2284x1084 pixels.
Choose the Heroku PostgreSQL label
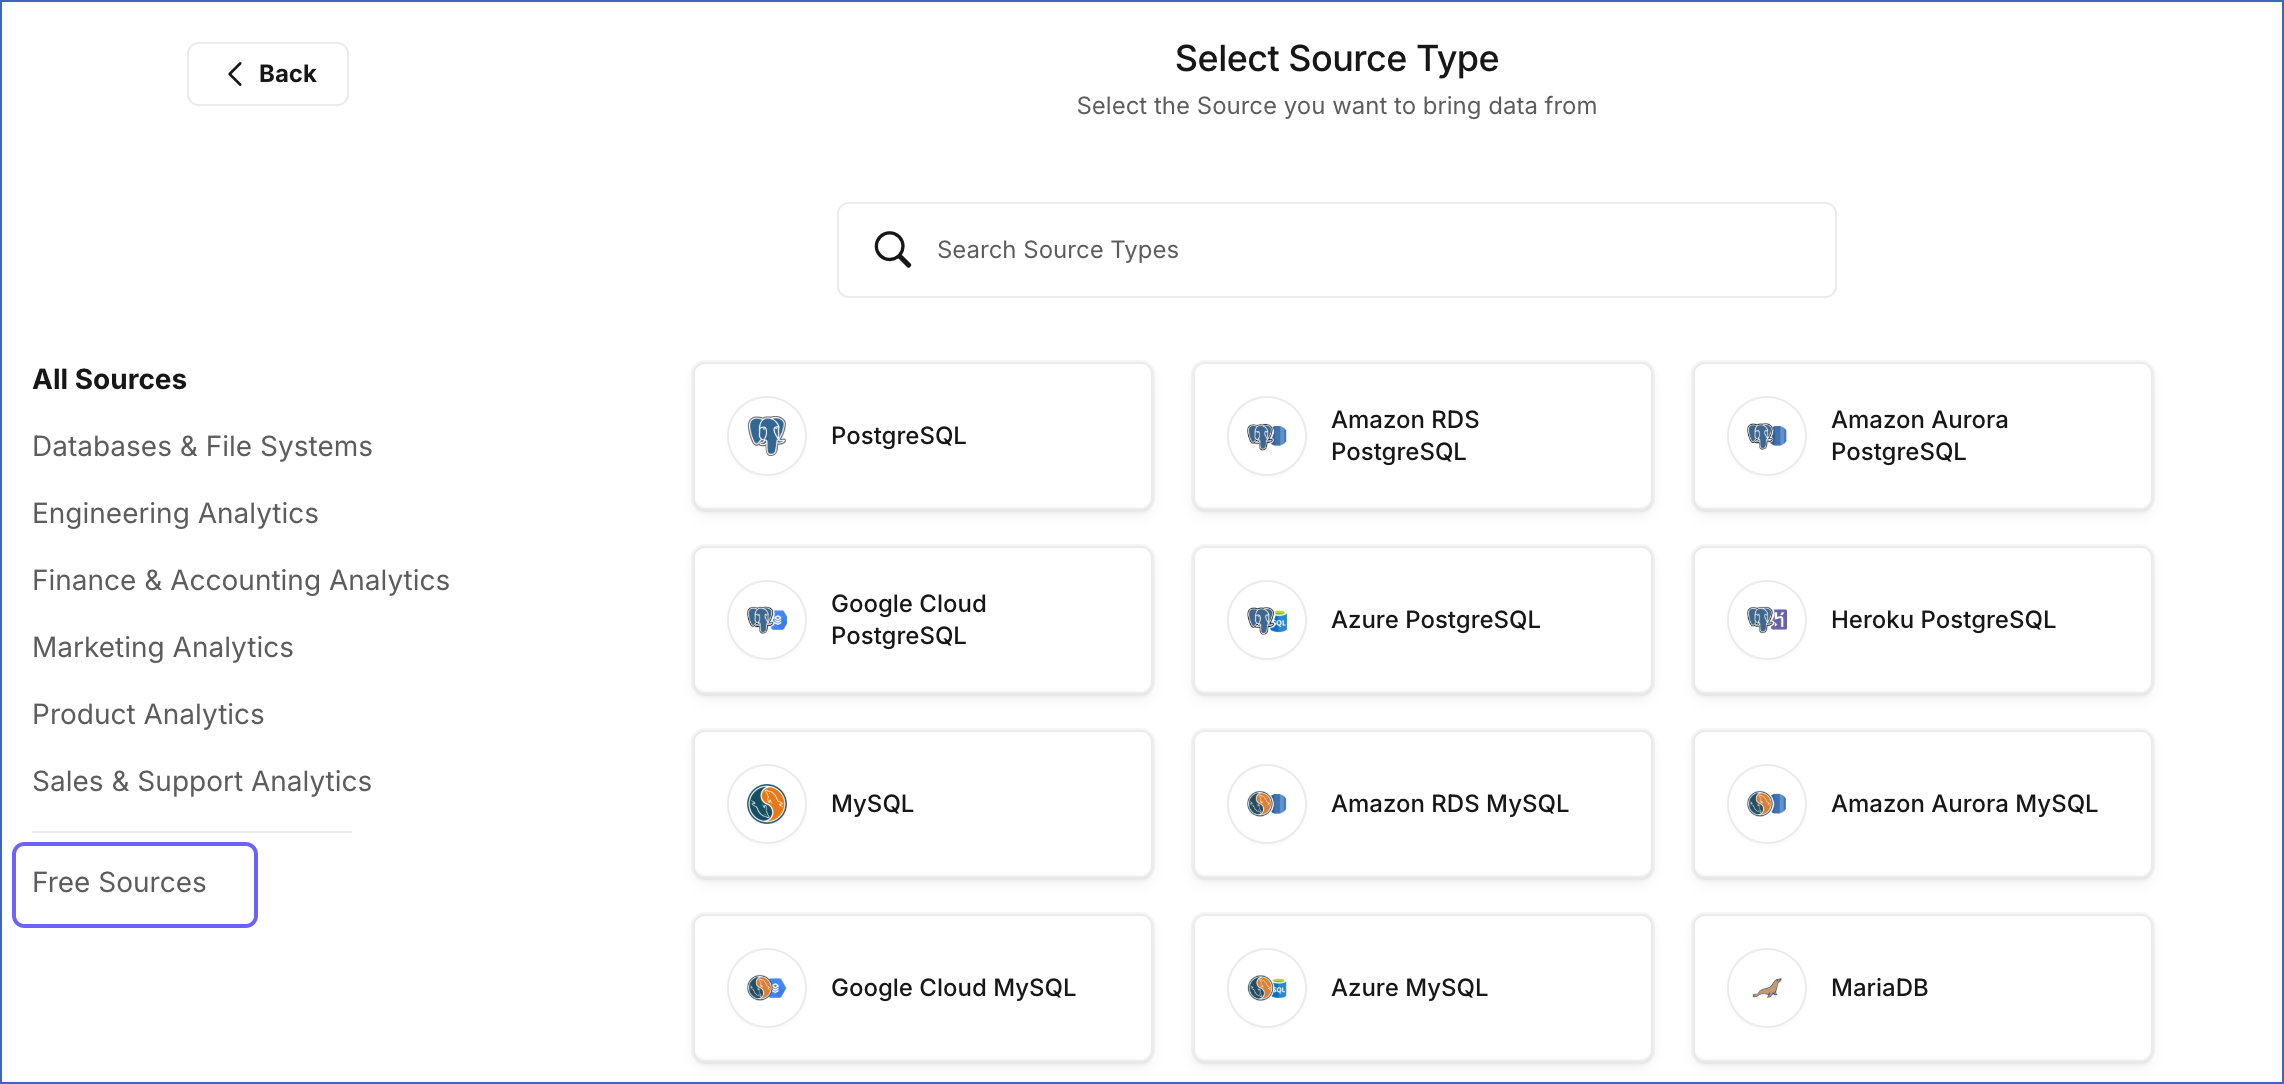coord(1943,620)
